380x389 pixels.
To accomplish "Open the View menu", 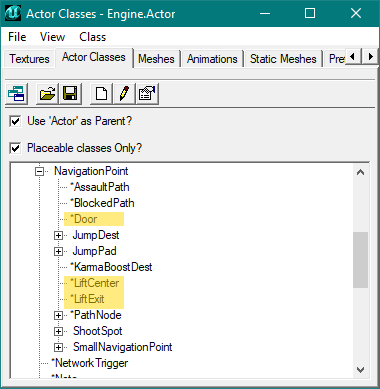I will [52, 37].
